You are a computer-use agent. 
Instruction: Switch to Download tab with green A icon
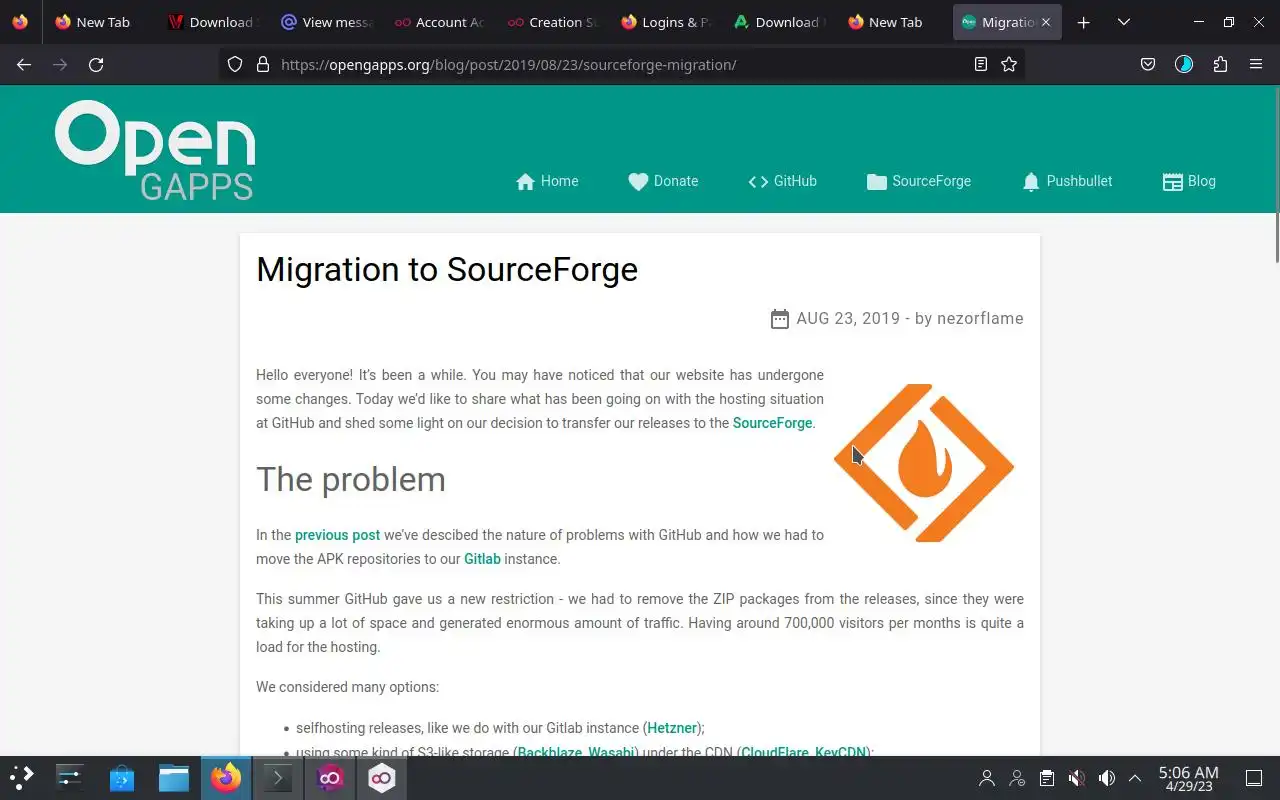[x=779, y=22]
